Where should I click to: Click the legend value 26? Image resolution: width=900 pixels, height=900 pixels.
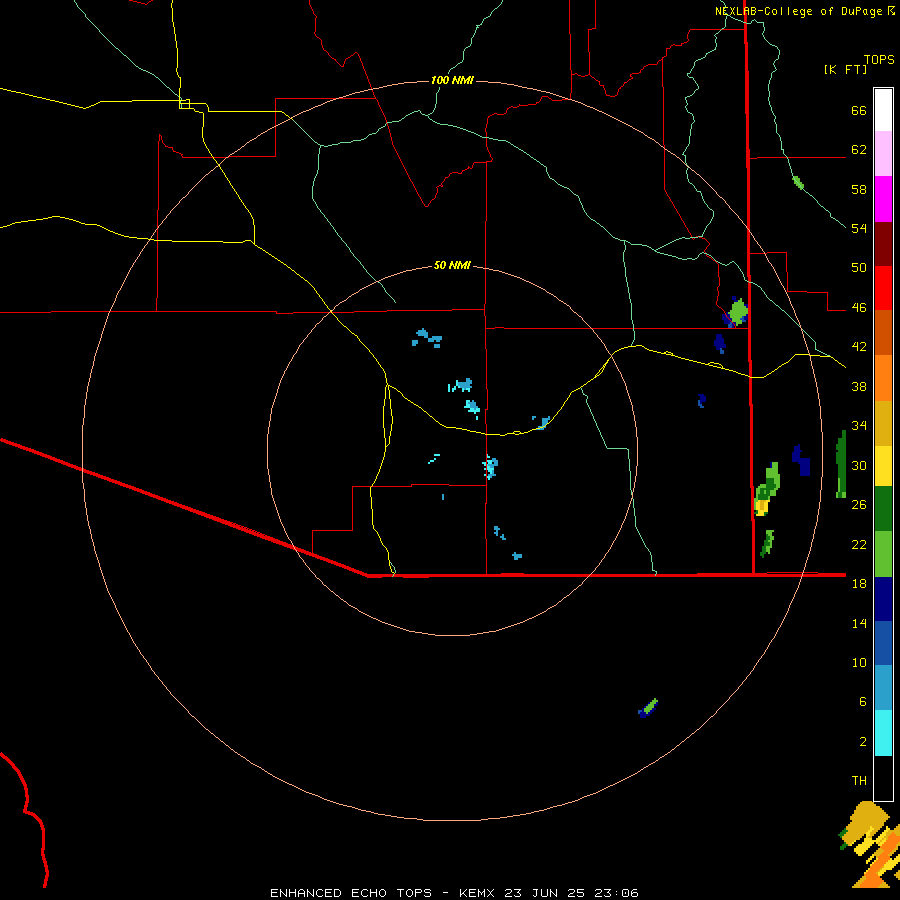point(859,505)
